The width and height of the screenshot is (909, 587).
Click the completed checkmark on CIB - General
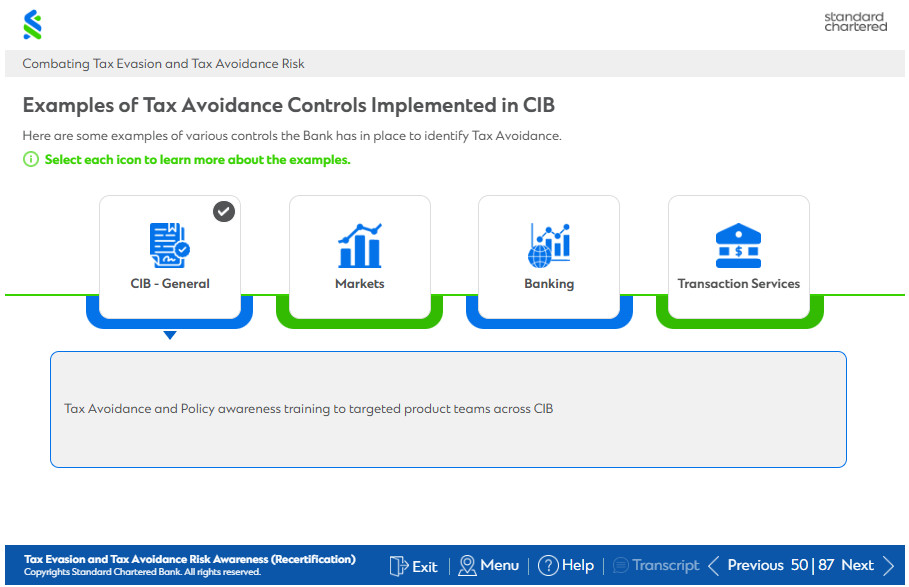(224, 212)
